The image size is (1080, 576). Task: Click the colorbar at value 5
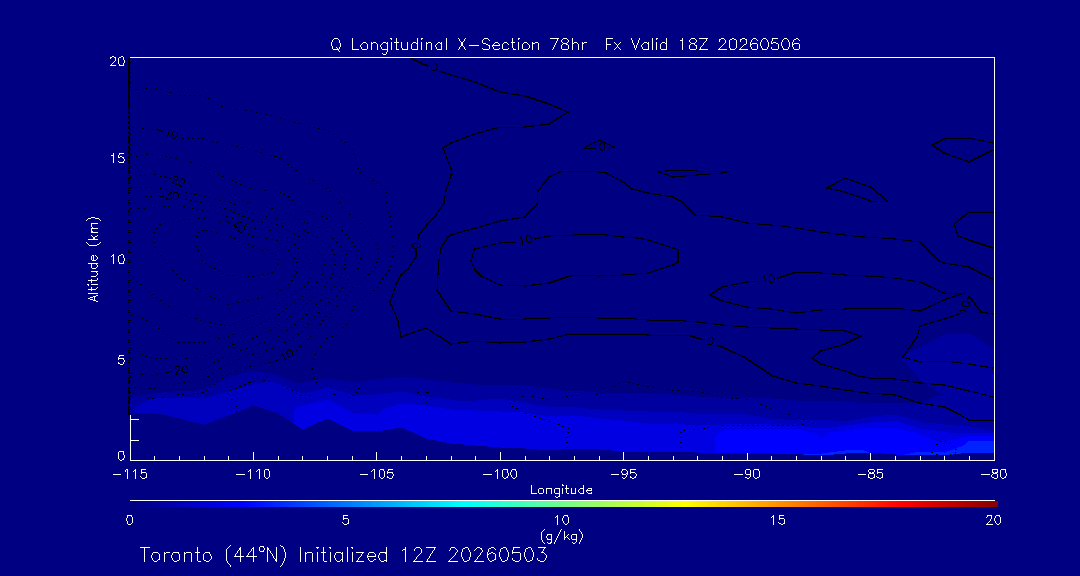coord(346,504)
